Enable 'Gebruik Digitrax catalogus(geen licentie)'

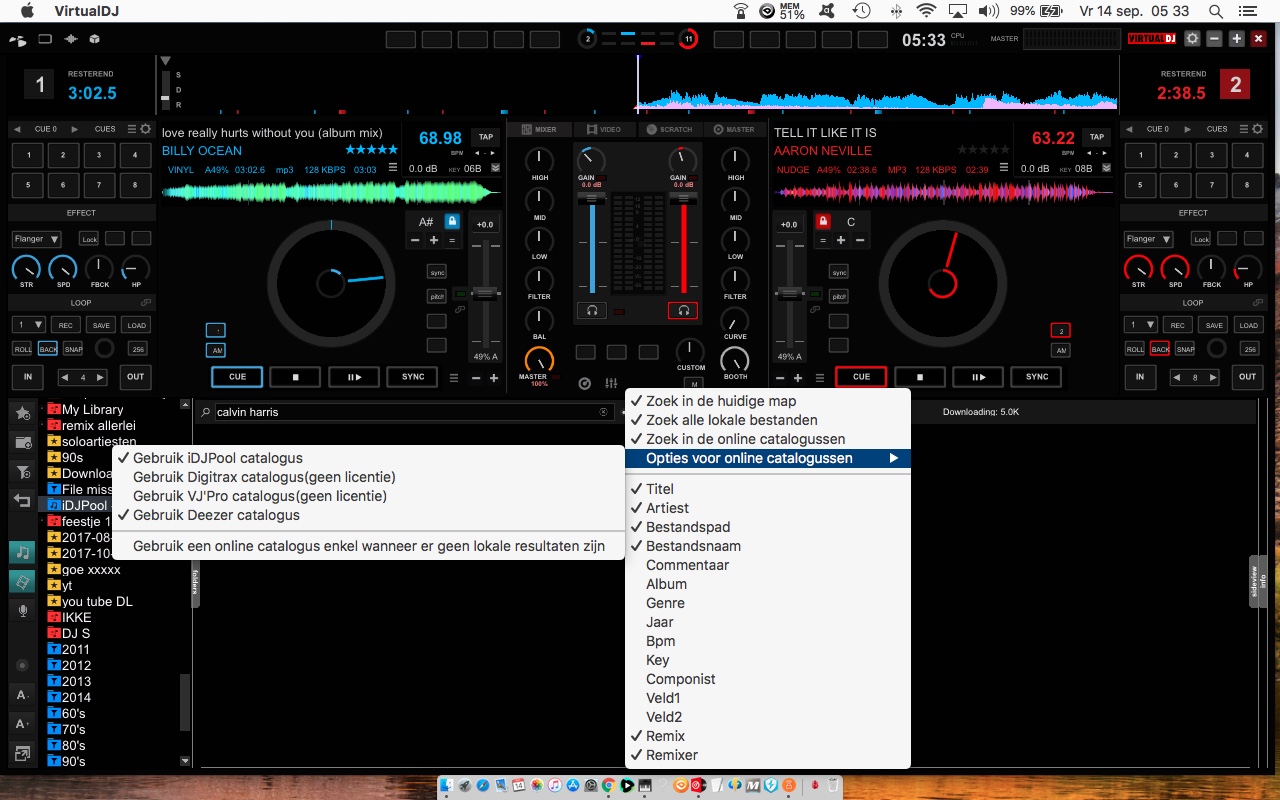click(x=369, y=477)
